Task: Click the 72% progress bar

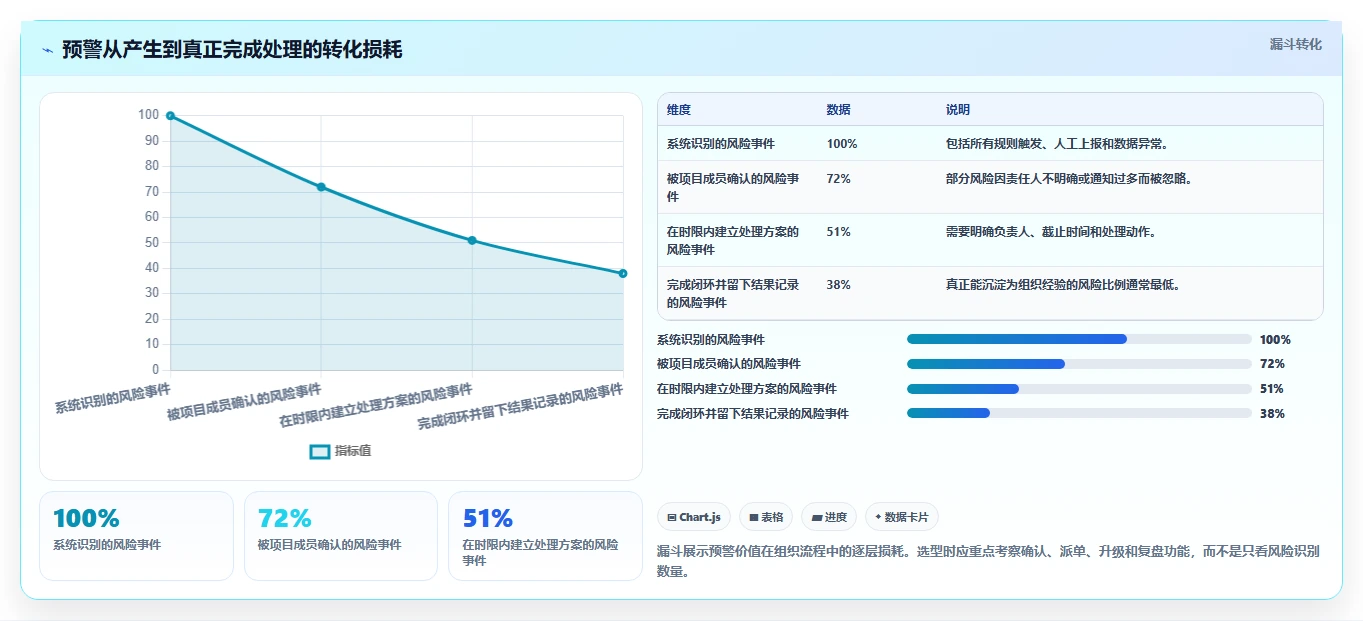Action: tap(1079, 364)
